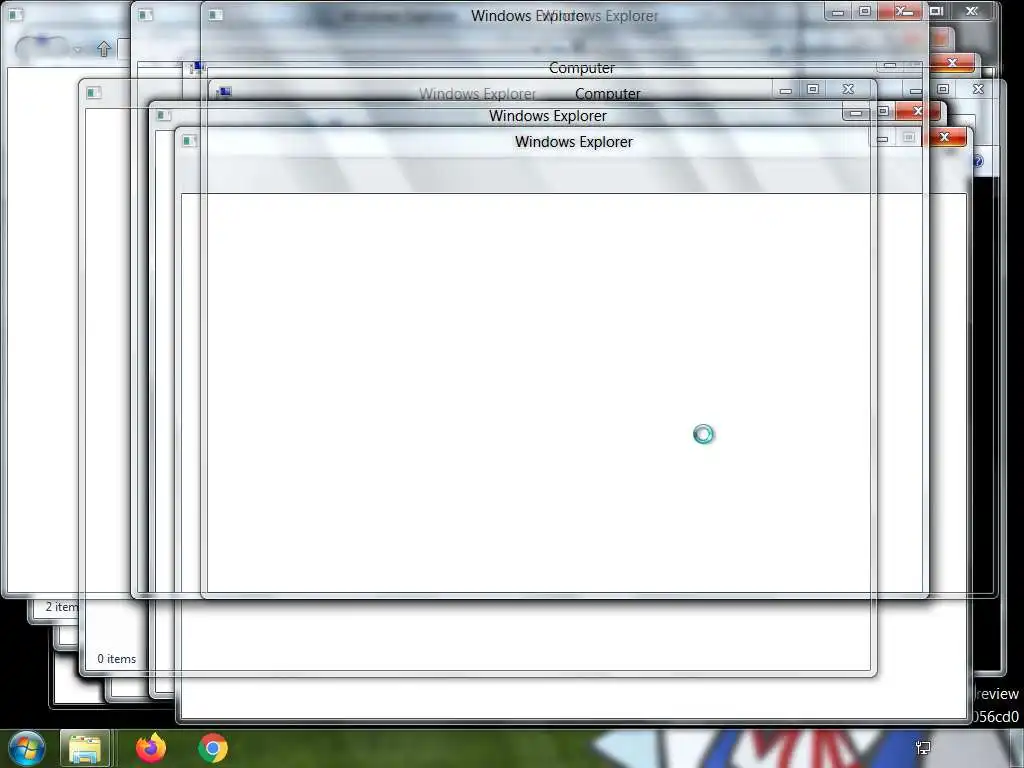Click the "2 item" status text in leftmost window

pos(61,607)
